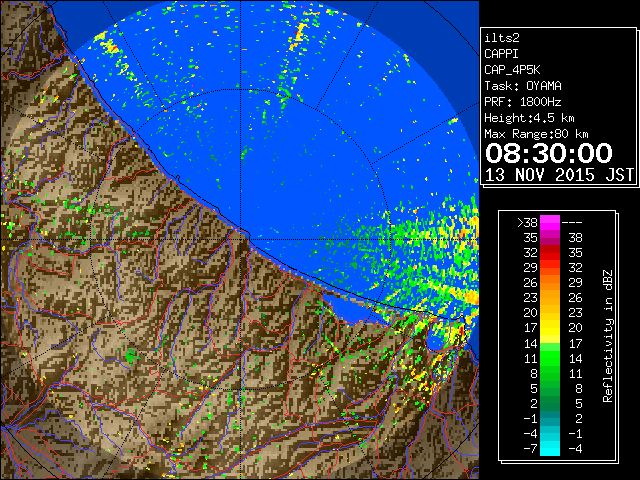Click the '08:30:00' timestamp

click(x=549, y=153)
